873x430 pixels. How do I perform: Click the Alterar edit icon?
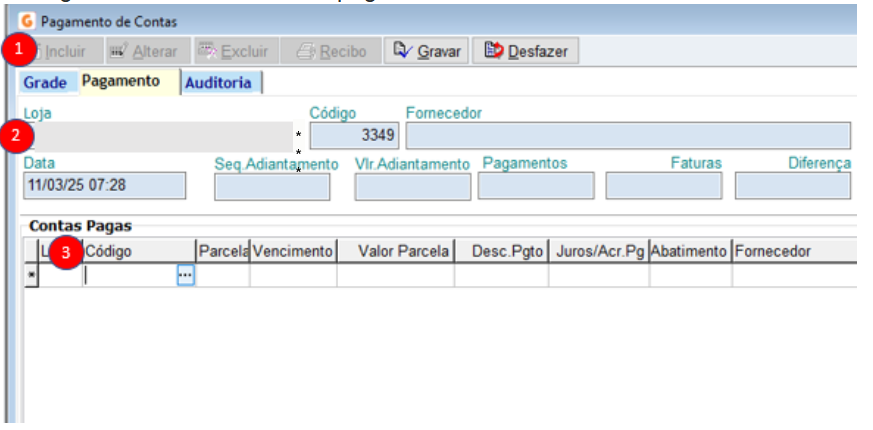click(120, 51)
